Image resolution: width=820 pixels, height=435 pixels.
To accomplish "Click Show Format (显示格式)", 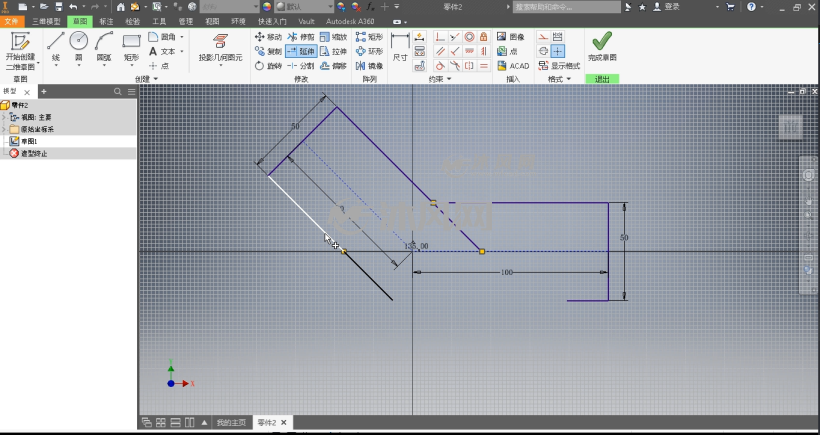I will (559, 66).
